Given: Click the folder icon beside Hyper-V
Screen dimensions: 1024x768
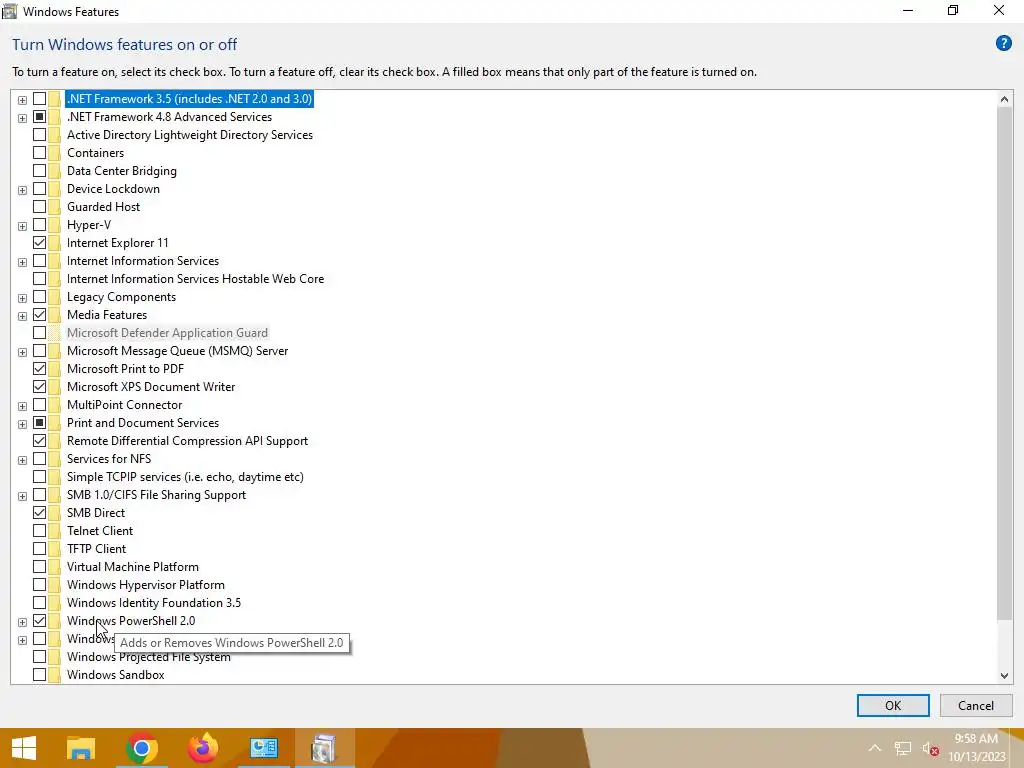Looking at the screenshot, I should tap(55, 225).
